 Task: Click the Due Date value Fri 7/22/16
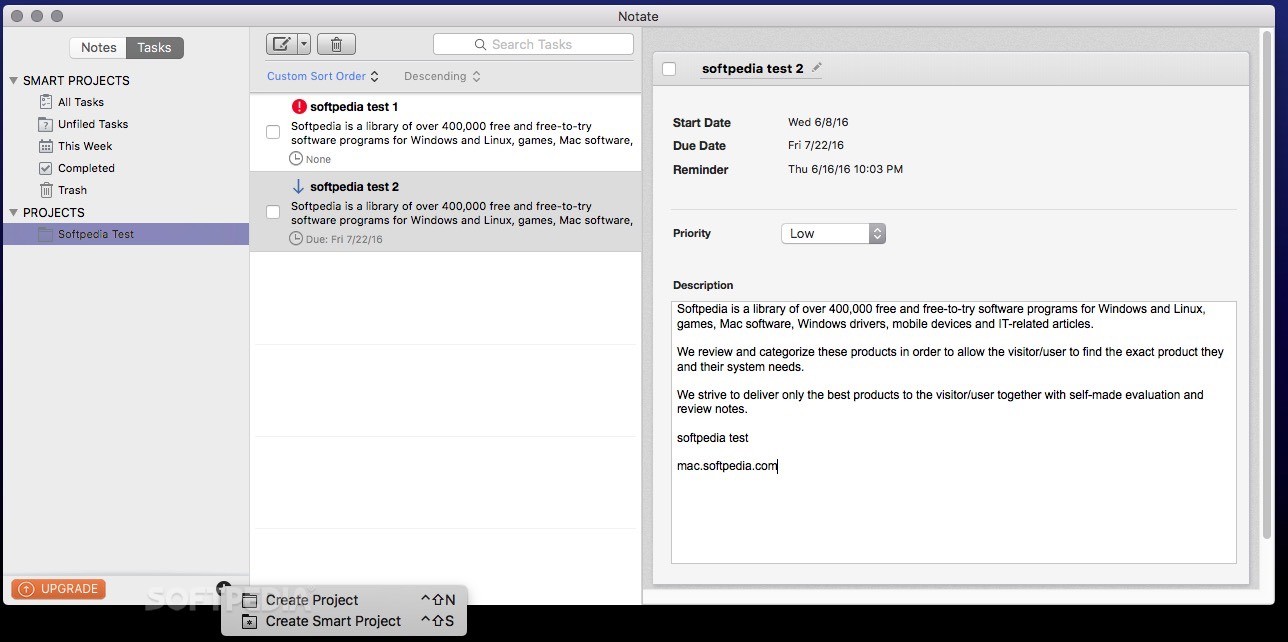(x=816, y=145)
